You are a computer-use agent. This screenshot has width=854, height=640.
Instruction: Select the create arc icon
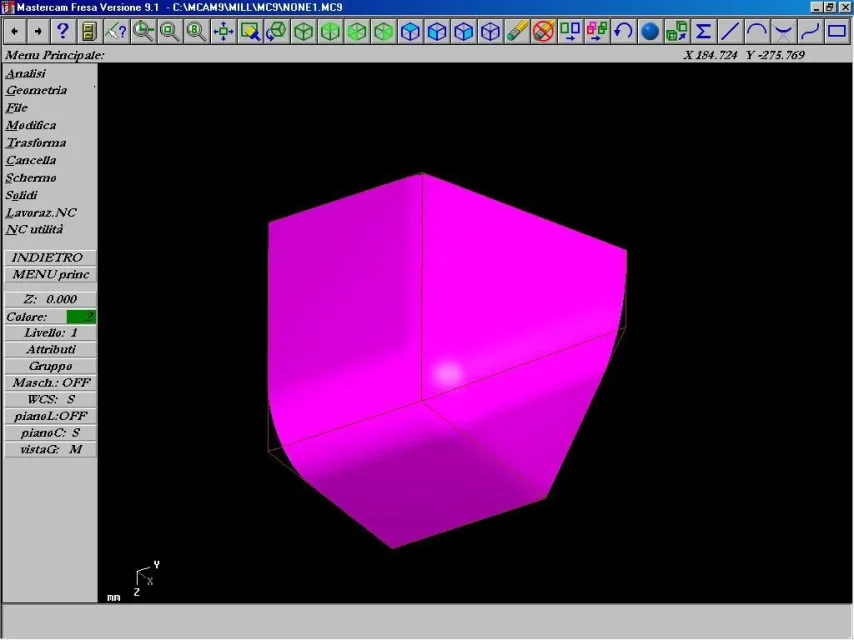(757, 31)
